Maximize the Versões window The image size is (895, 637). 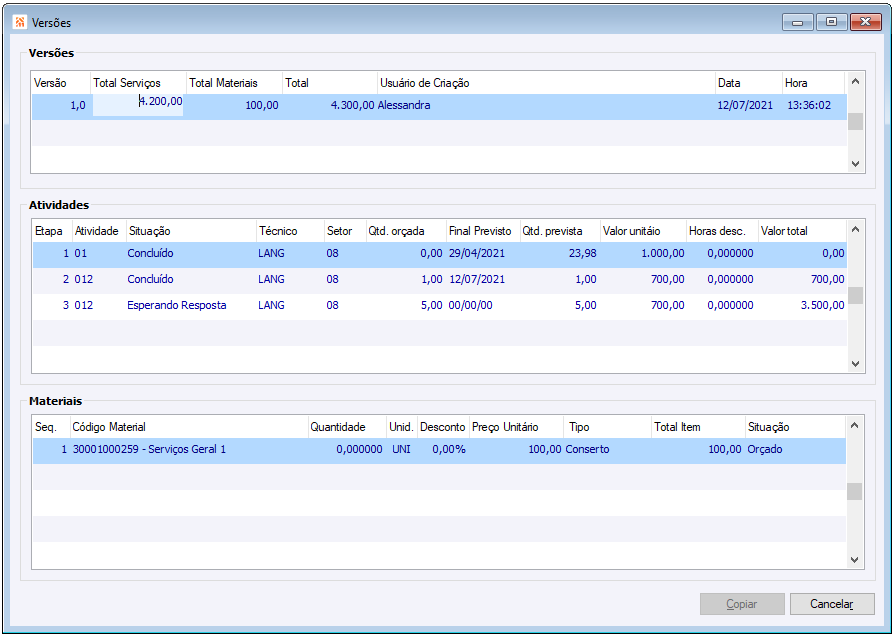(830, 22)
